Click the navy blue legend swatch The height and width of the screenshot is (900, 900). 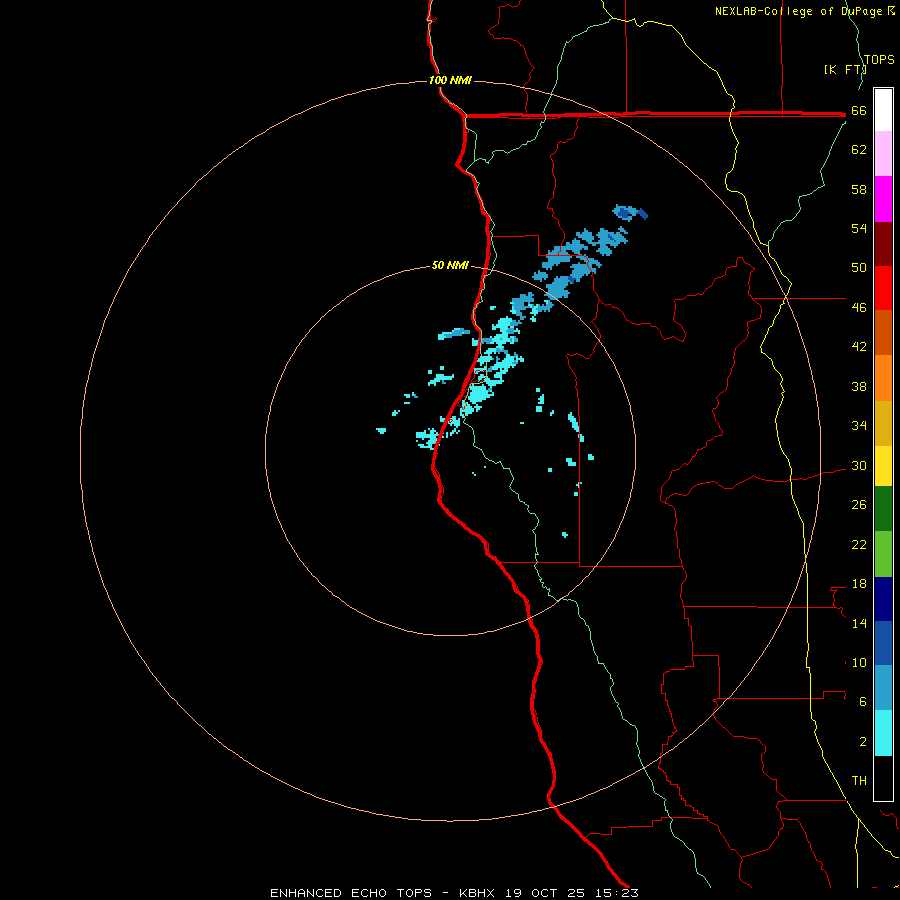click(x=883, y=599)
